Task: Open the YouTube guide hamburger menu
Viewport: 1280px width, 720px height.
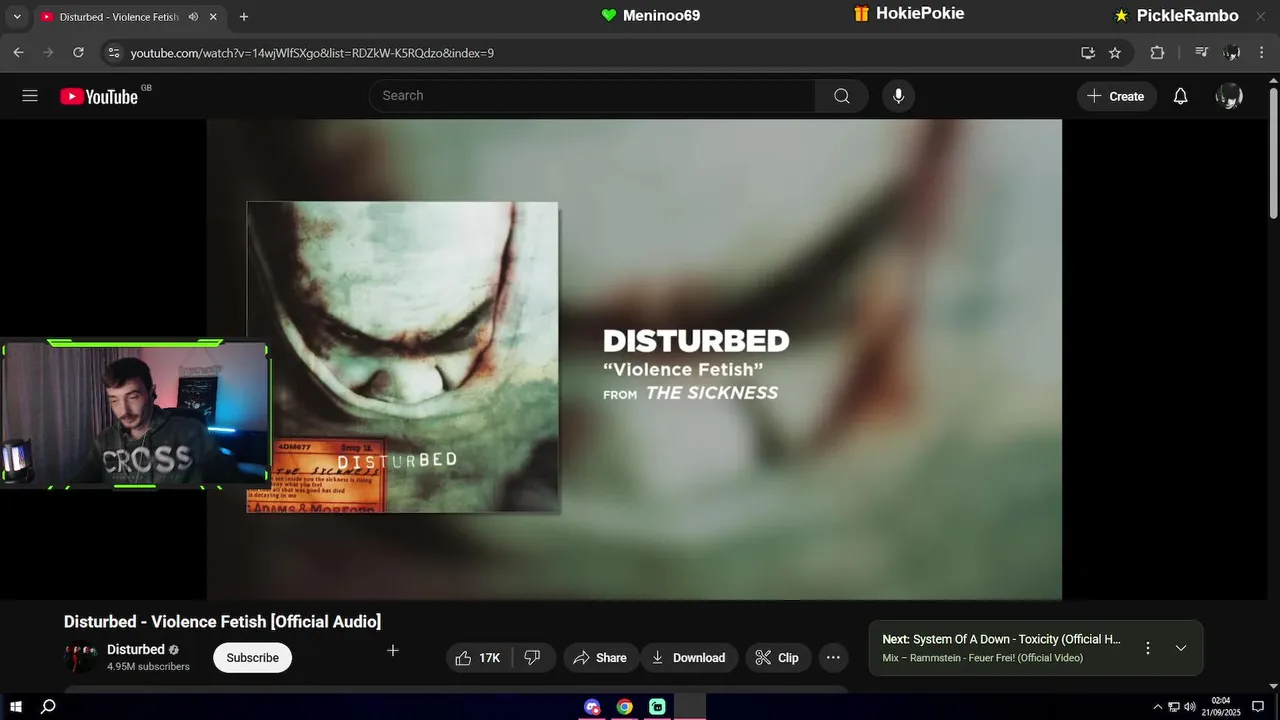Action: click(30, 96)
